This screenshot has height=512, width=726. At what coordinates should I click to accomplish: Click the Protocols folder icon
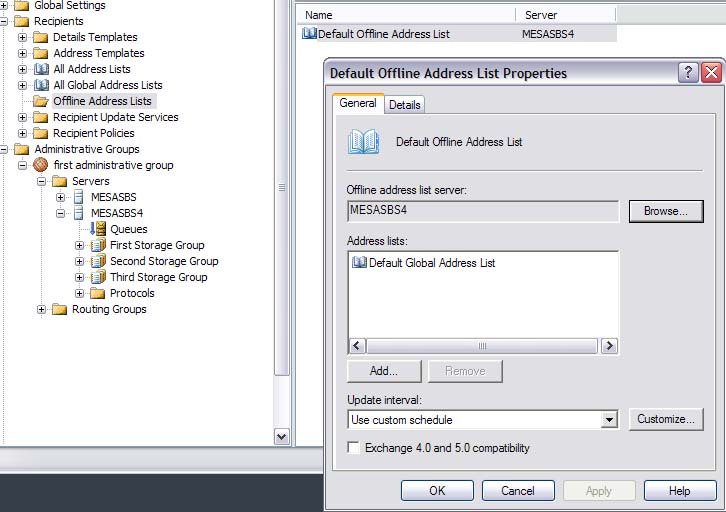pos(98,293)
